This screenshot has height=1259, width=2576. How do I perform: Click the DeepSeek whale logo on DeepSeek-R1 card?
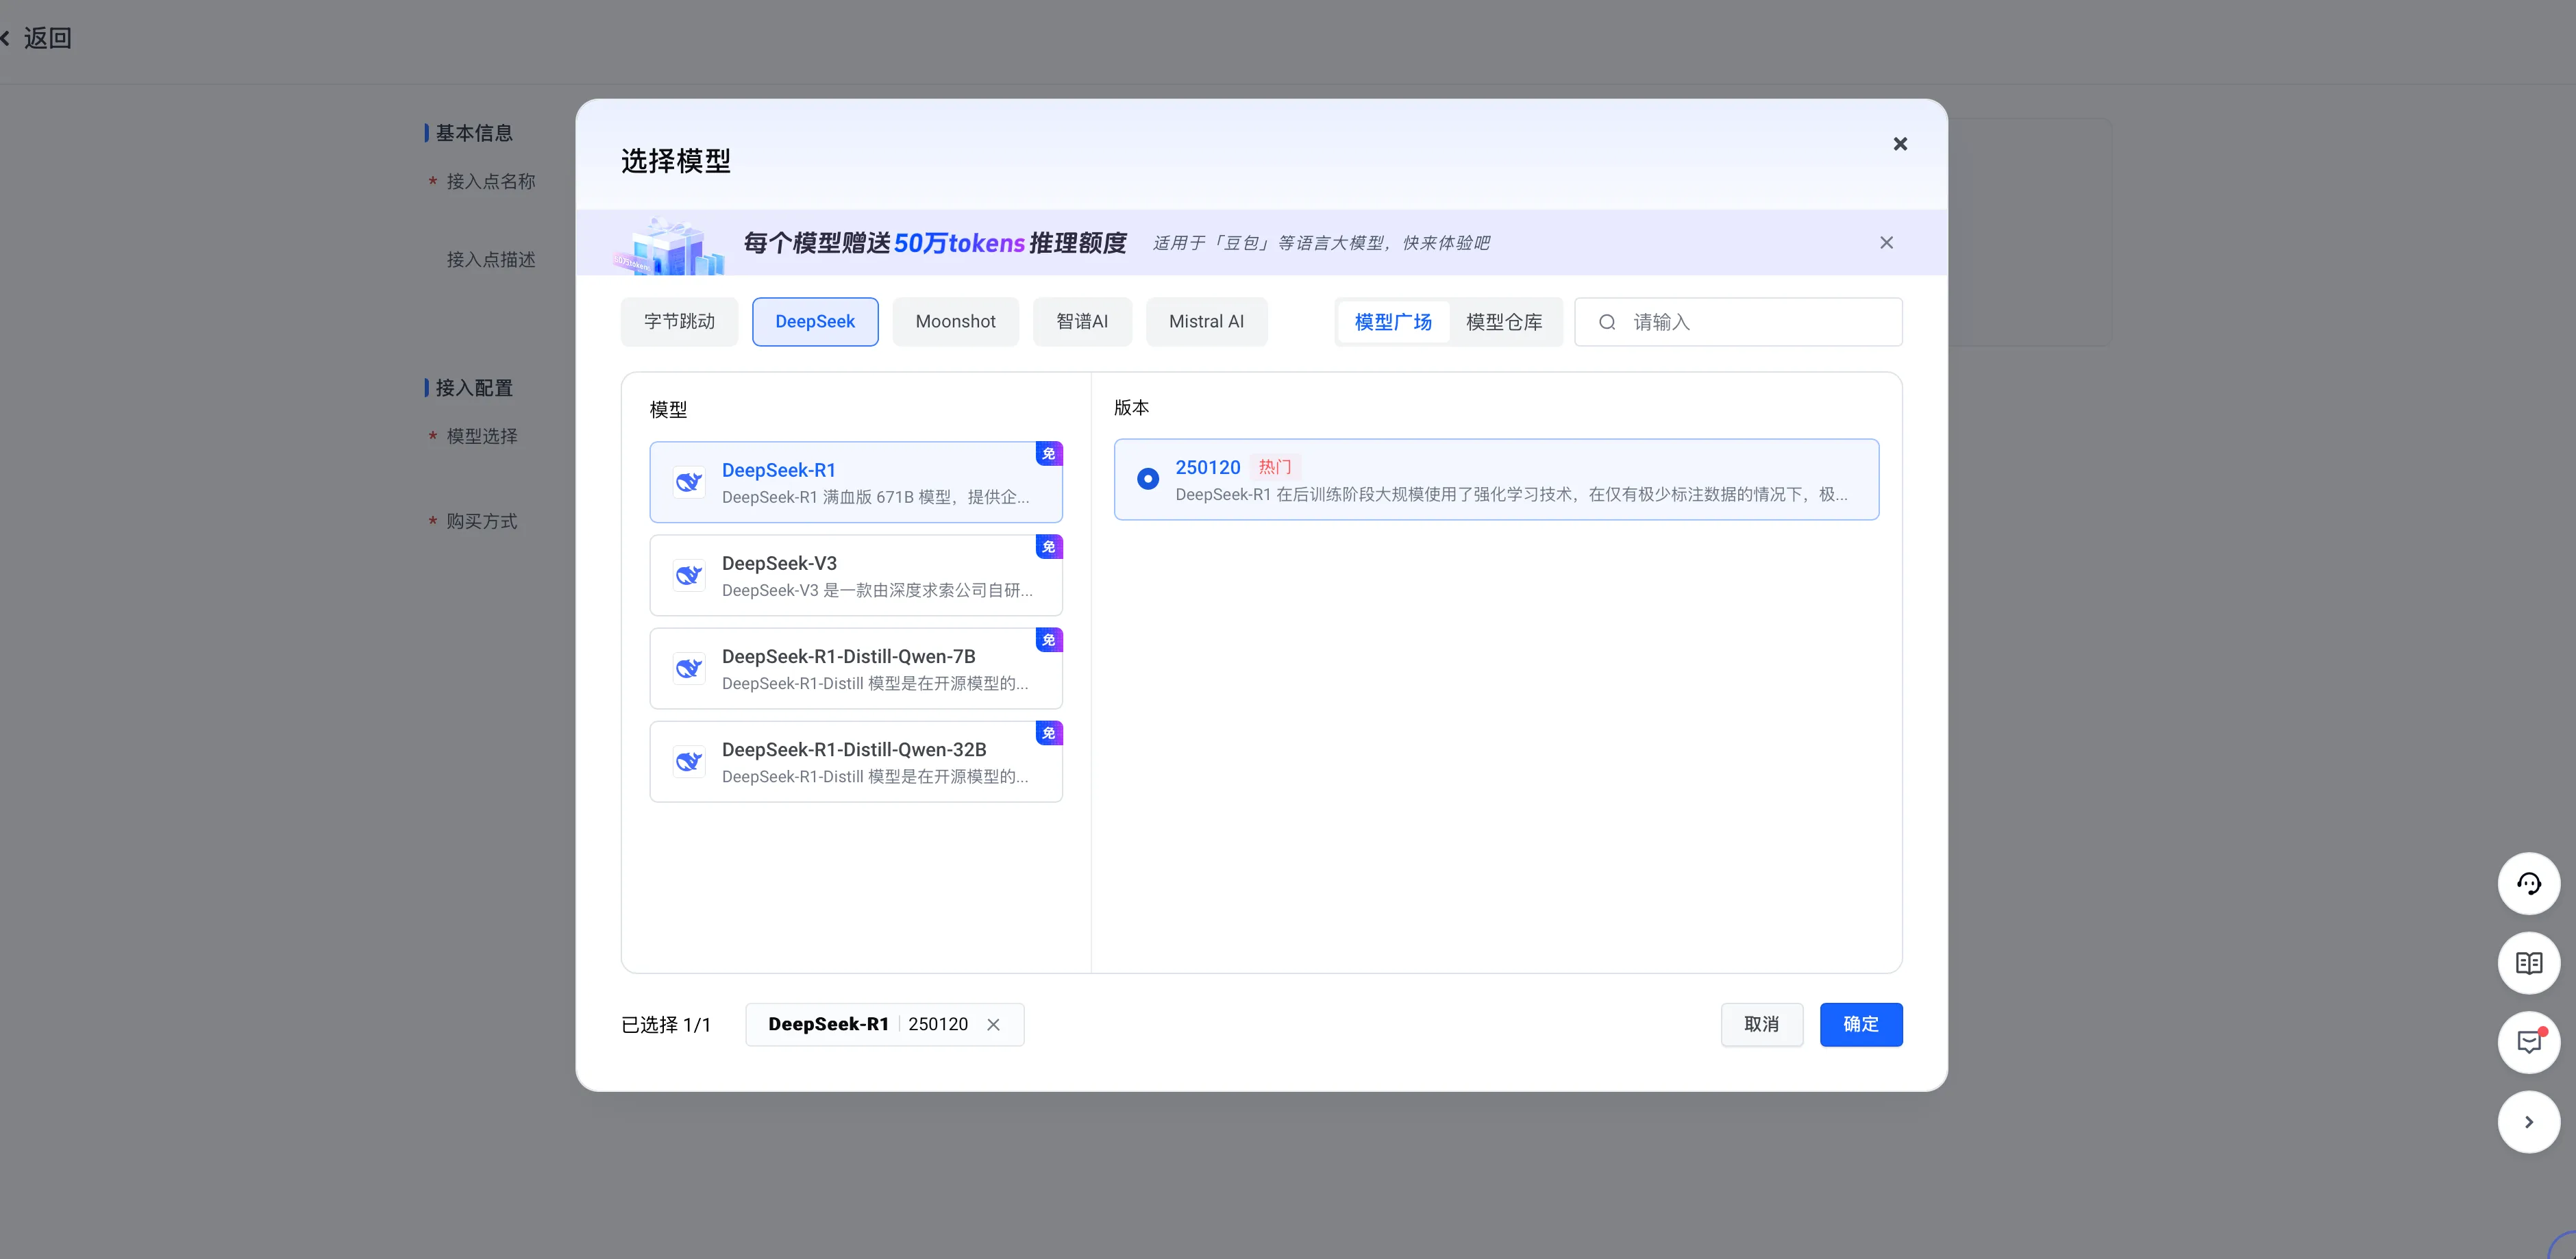point(688,481)
